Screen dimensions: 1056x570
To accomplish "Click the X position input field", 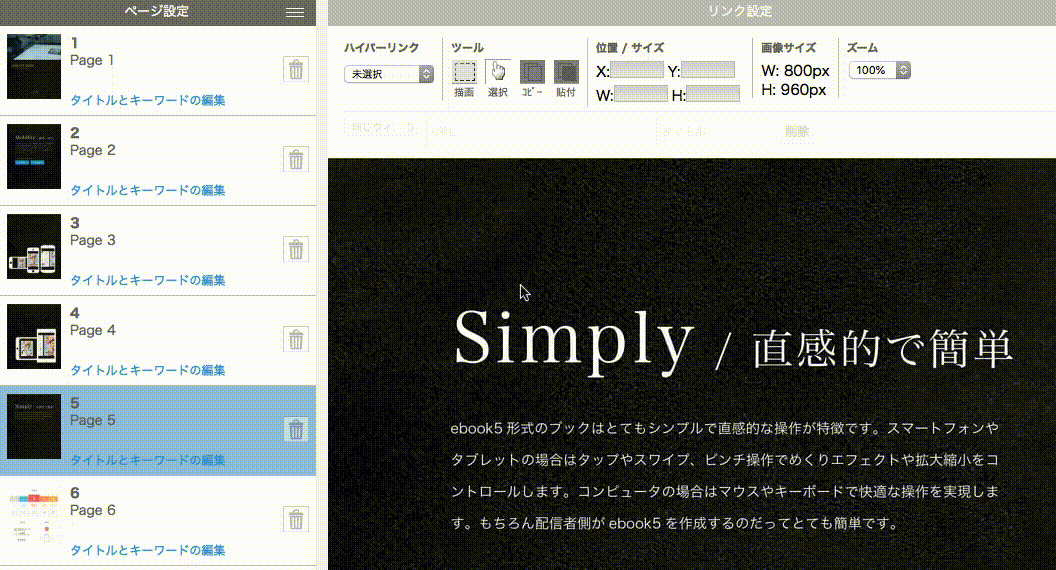I will [x=637, y=70].
